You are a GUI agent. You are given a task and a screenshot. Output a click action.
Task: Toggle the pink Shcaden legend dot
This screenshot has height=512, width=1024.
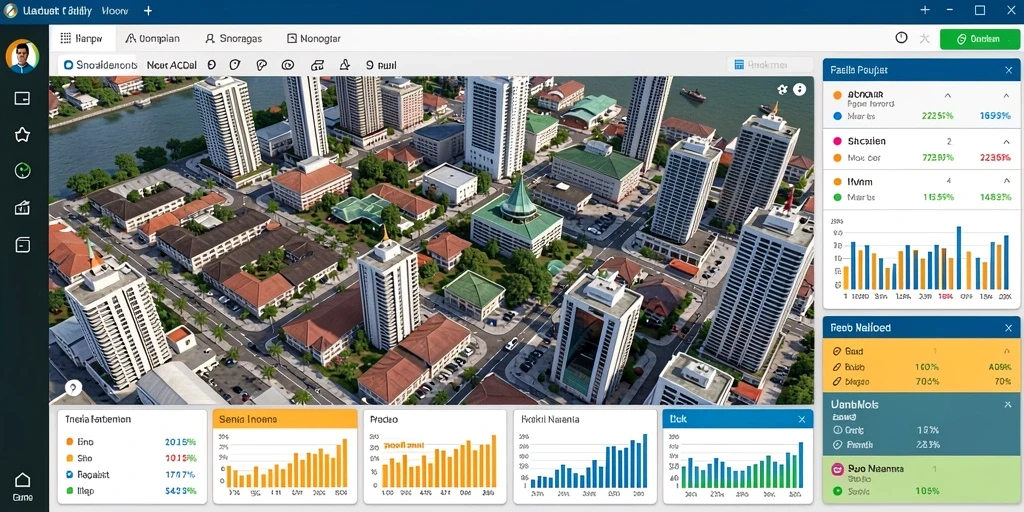[837, 141]
